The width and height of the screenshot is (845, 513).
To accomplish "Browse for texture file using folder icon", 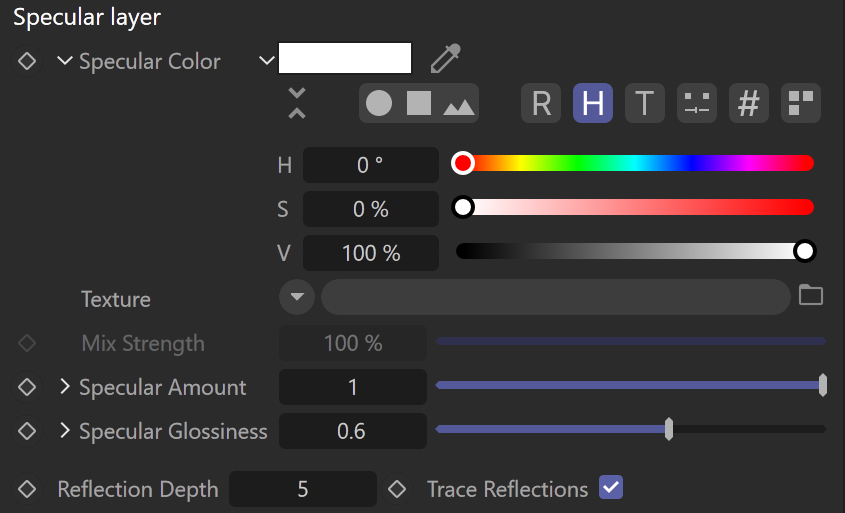I will pos(811,295).
